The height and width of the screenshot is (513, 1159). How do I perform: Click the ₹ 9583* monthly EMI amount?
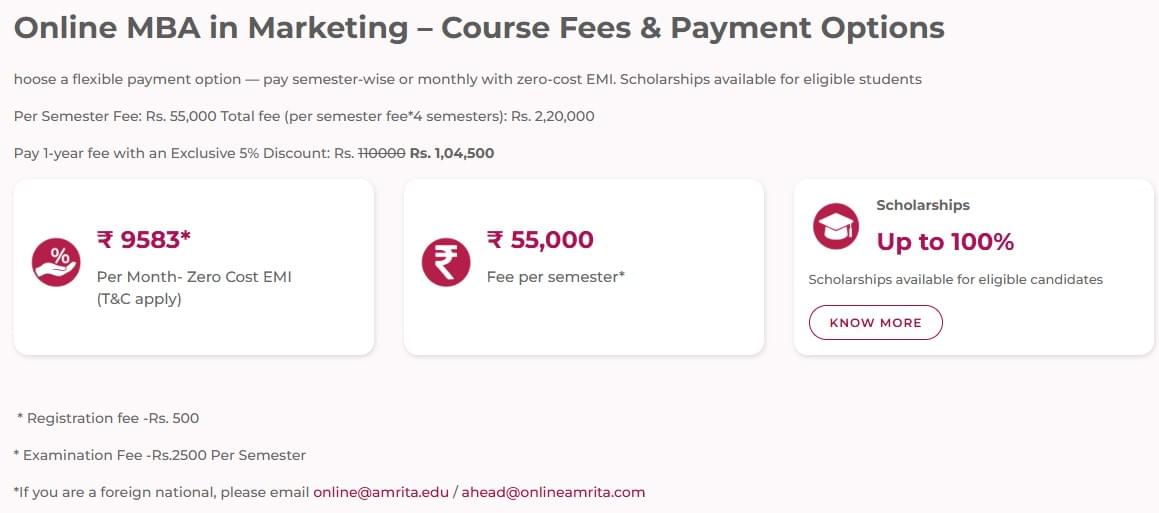pyautogui.click(x=143, y=239)
